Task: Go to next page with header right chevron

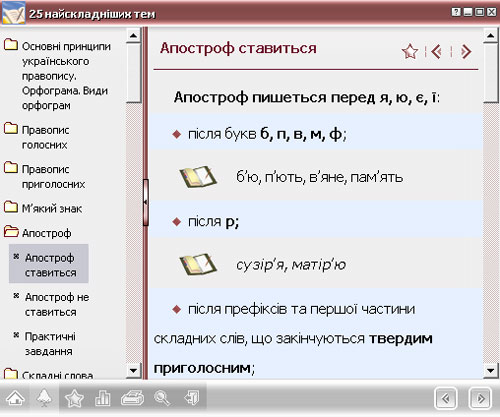Action: [x=466, y=52]
